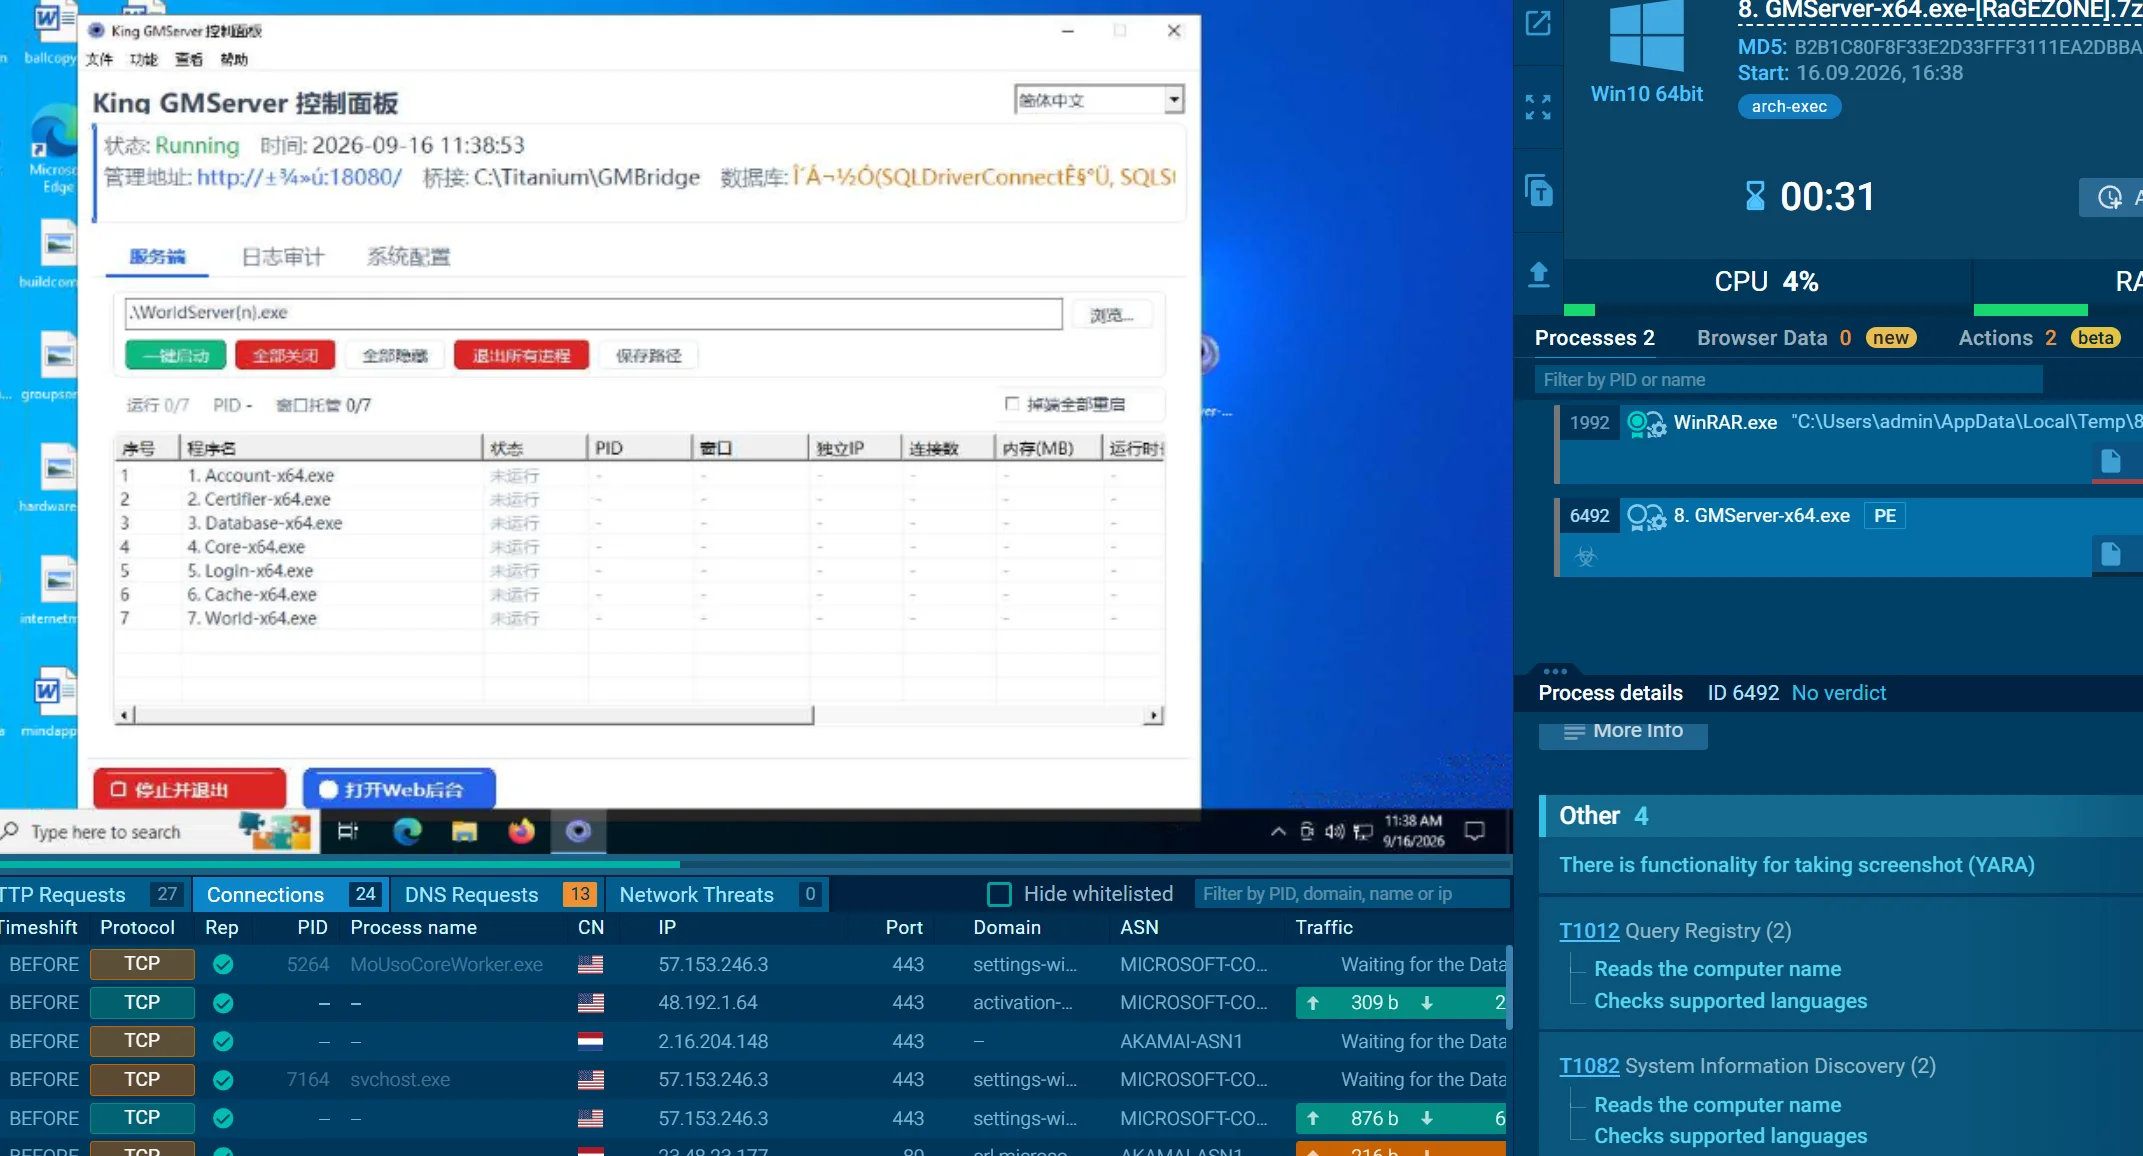Viewport: 2143px width, 1156px height.
Task: Toggle the Hide whitelisted checkbox
Action: click(998, 894)
